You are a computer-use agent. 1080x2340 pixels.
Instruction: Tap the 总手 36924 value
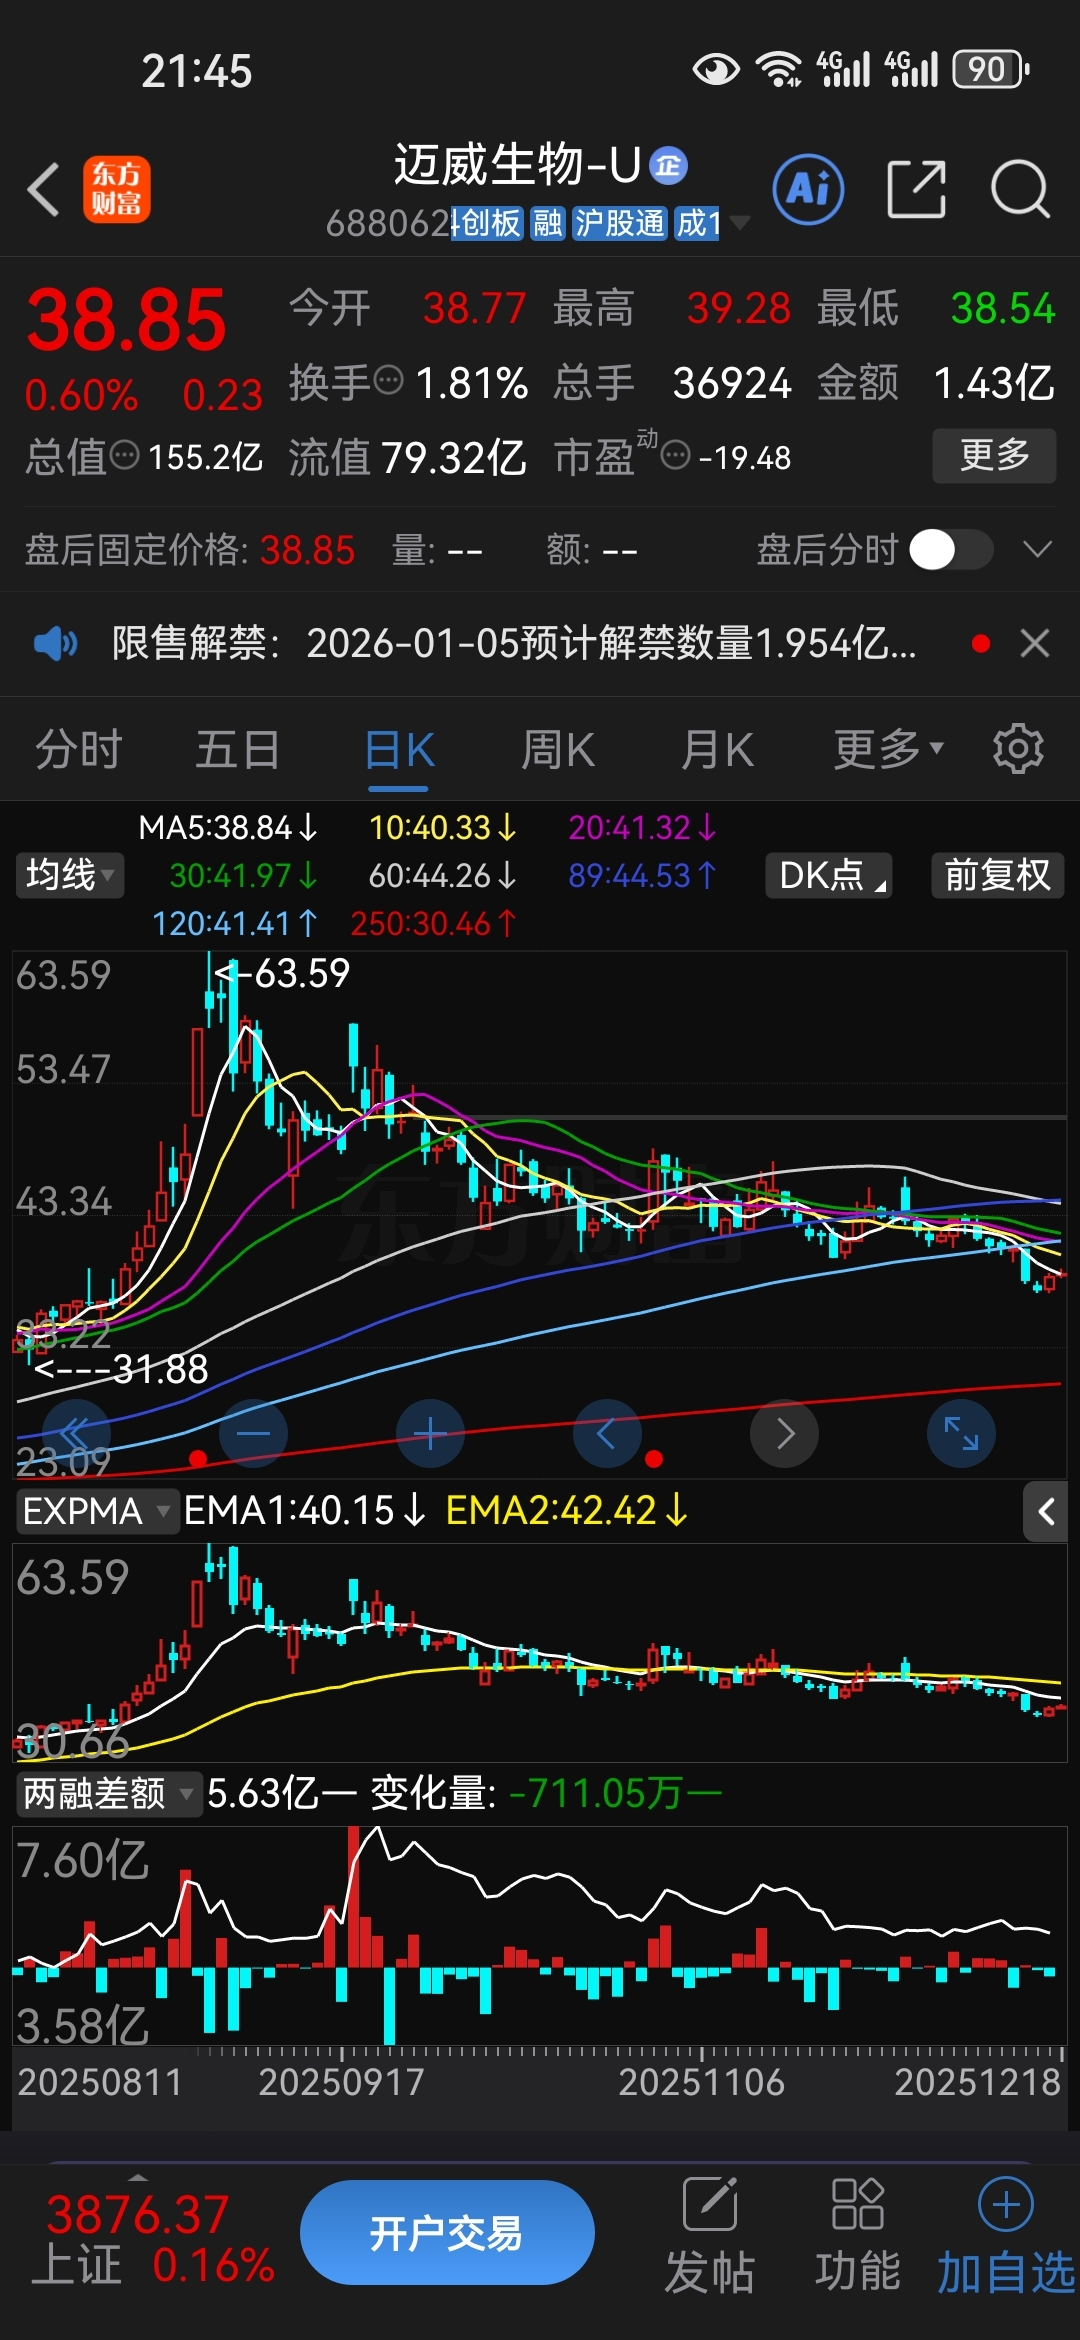pyautogui.click(x=672, y=382)
